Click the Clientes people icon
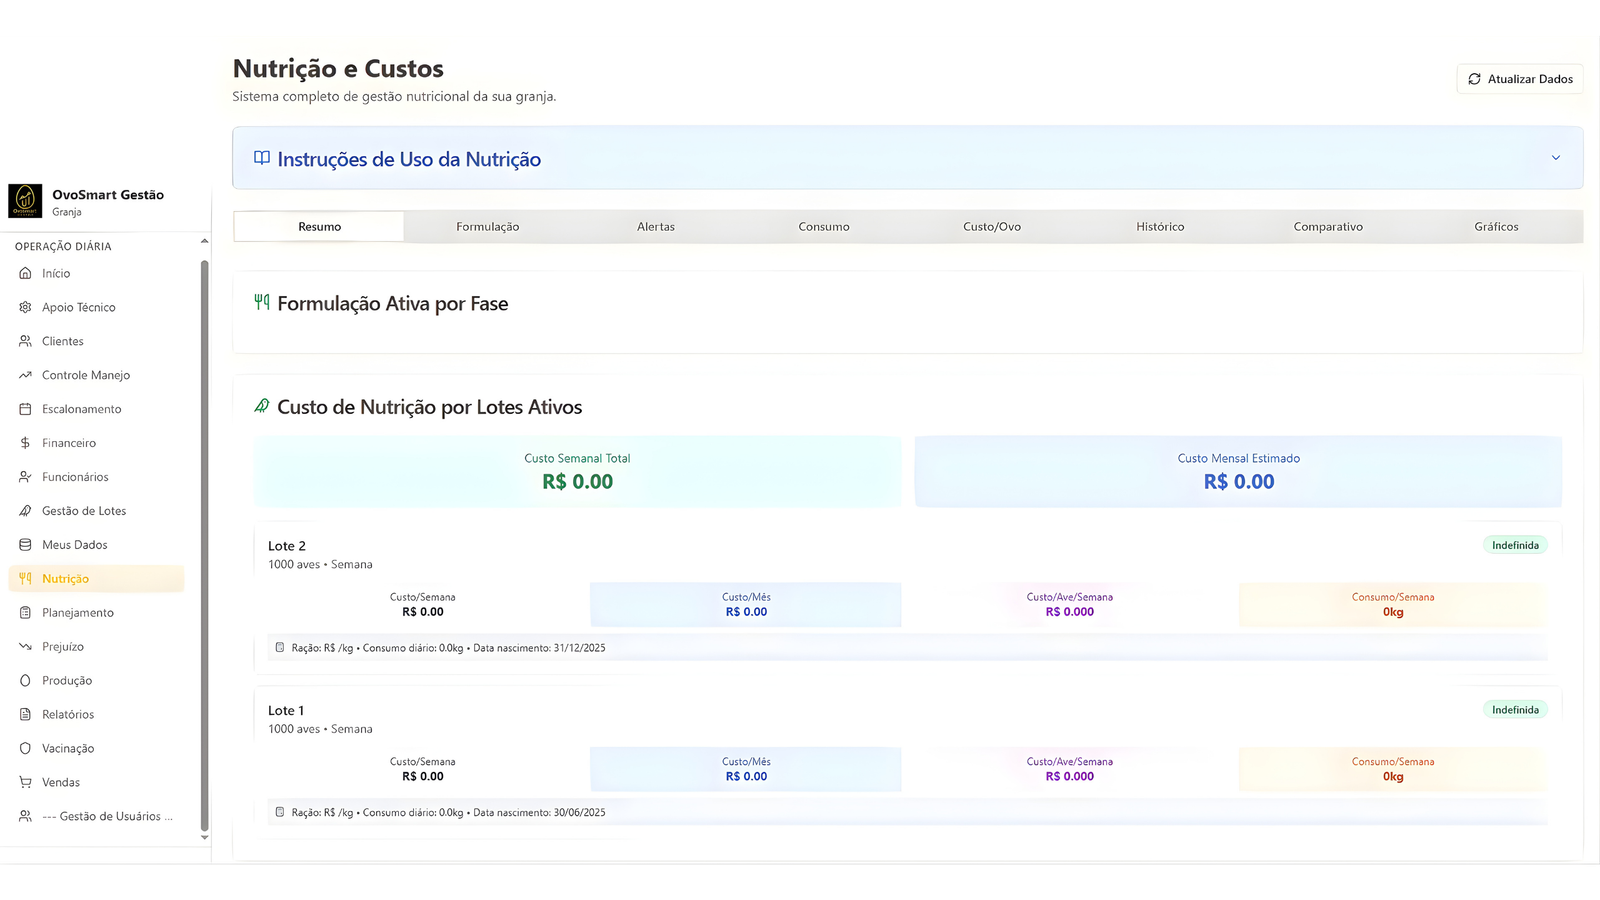The height and width of the screenshot is (900, 1600). pyautogui.click(x=25, y=341)
